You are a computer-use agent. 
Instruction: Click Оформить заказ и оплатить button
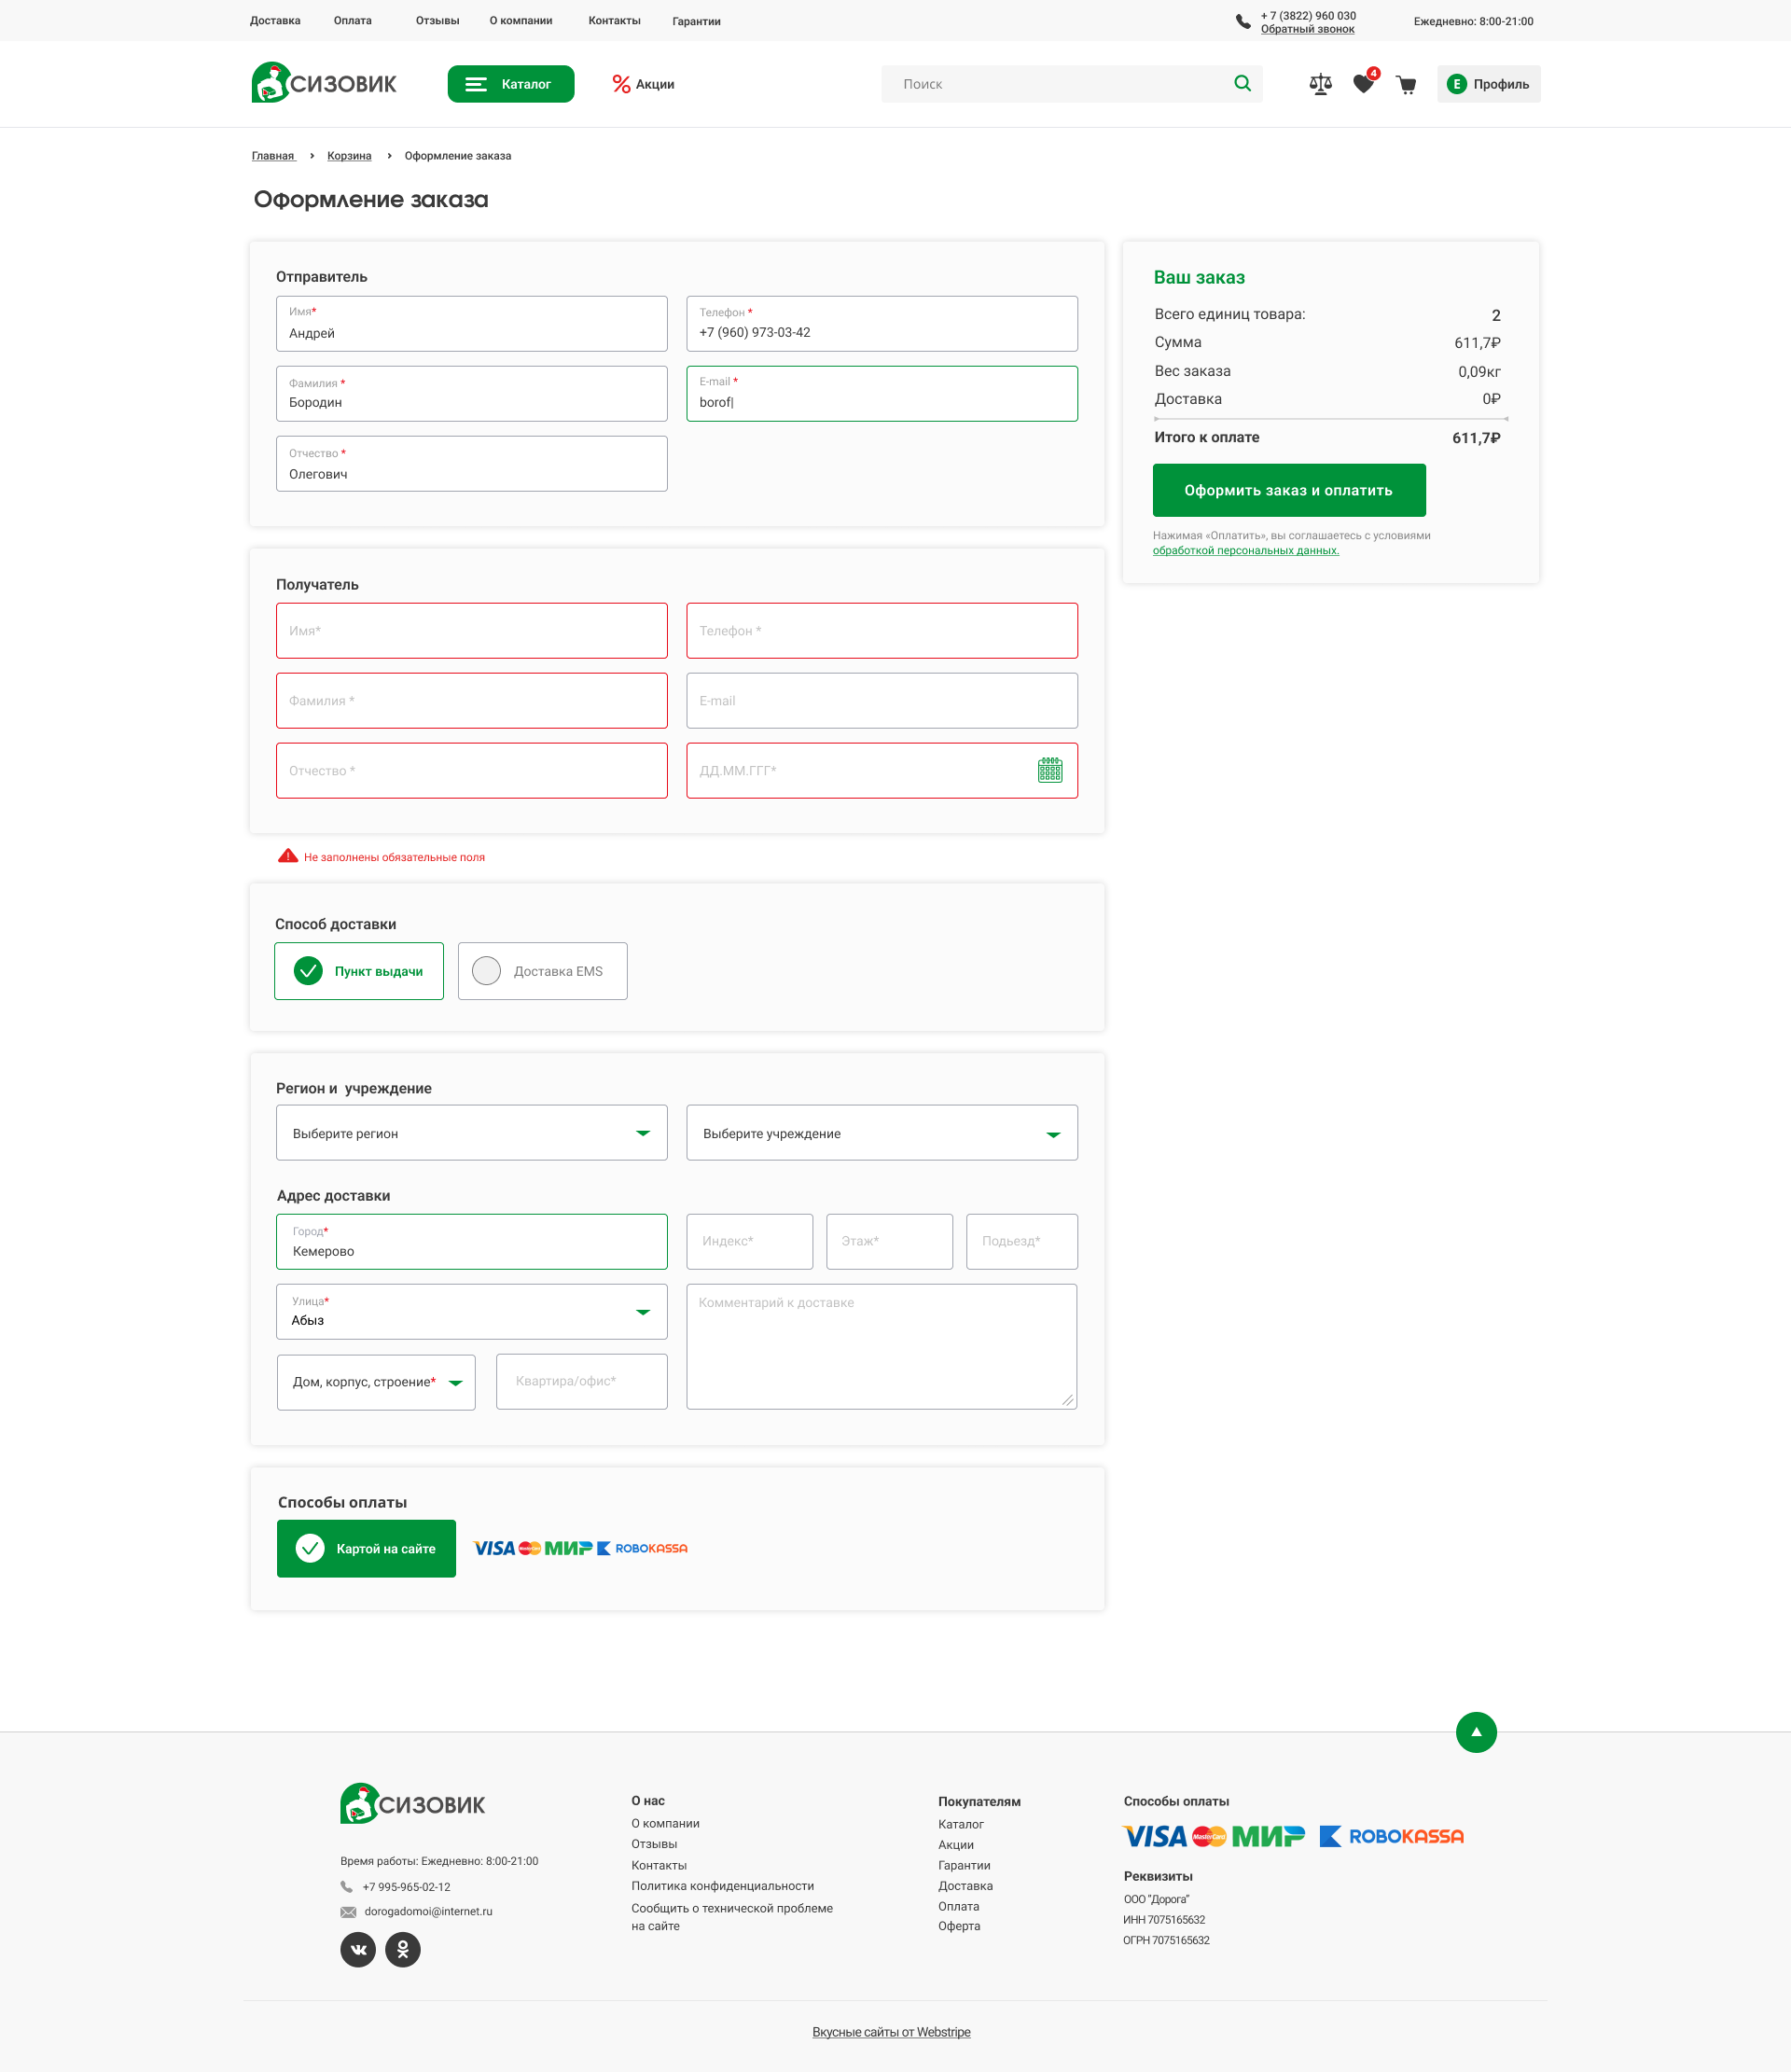[x=1288, y=490]
